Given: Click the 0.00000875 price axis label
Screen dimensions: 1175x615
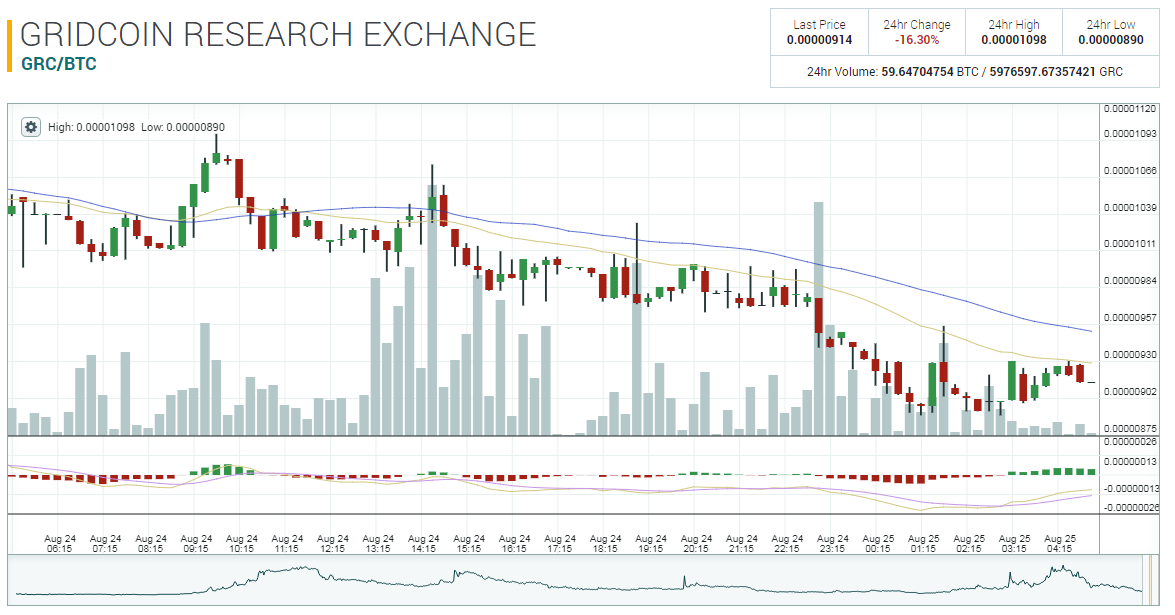Looking at the screenshot, I should pyautogui.click(x=1130, y=428).
